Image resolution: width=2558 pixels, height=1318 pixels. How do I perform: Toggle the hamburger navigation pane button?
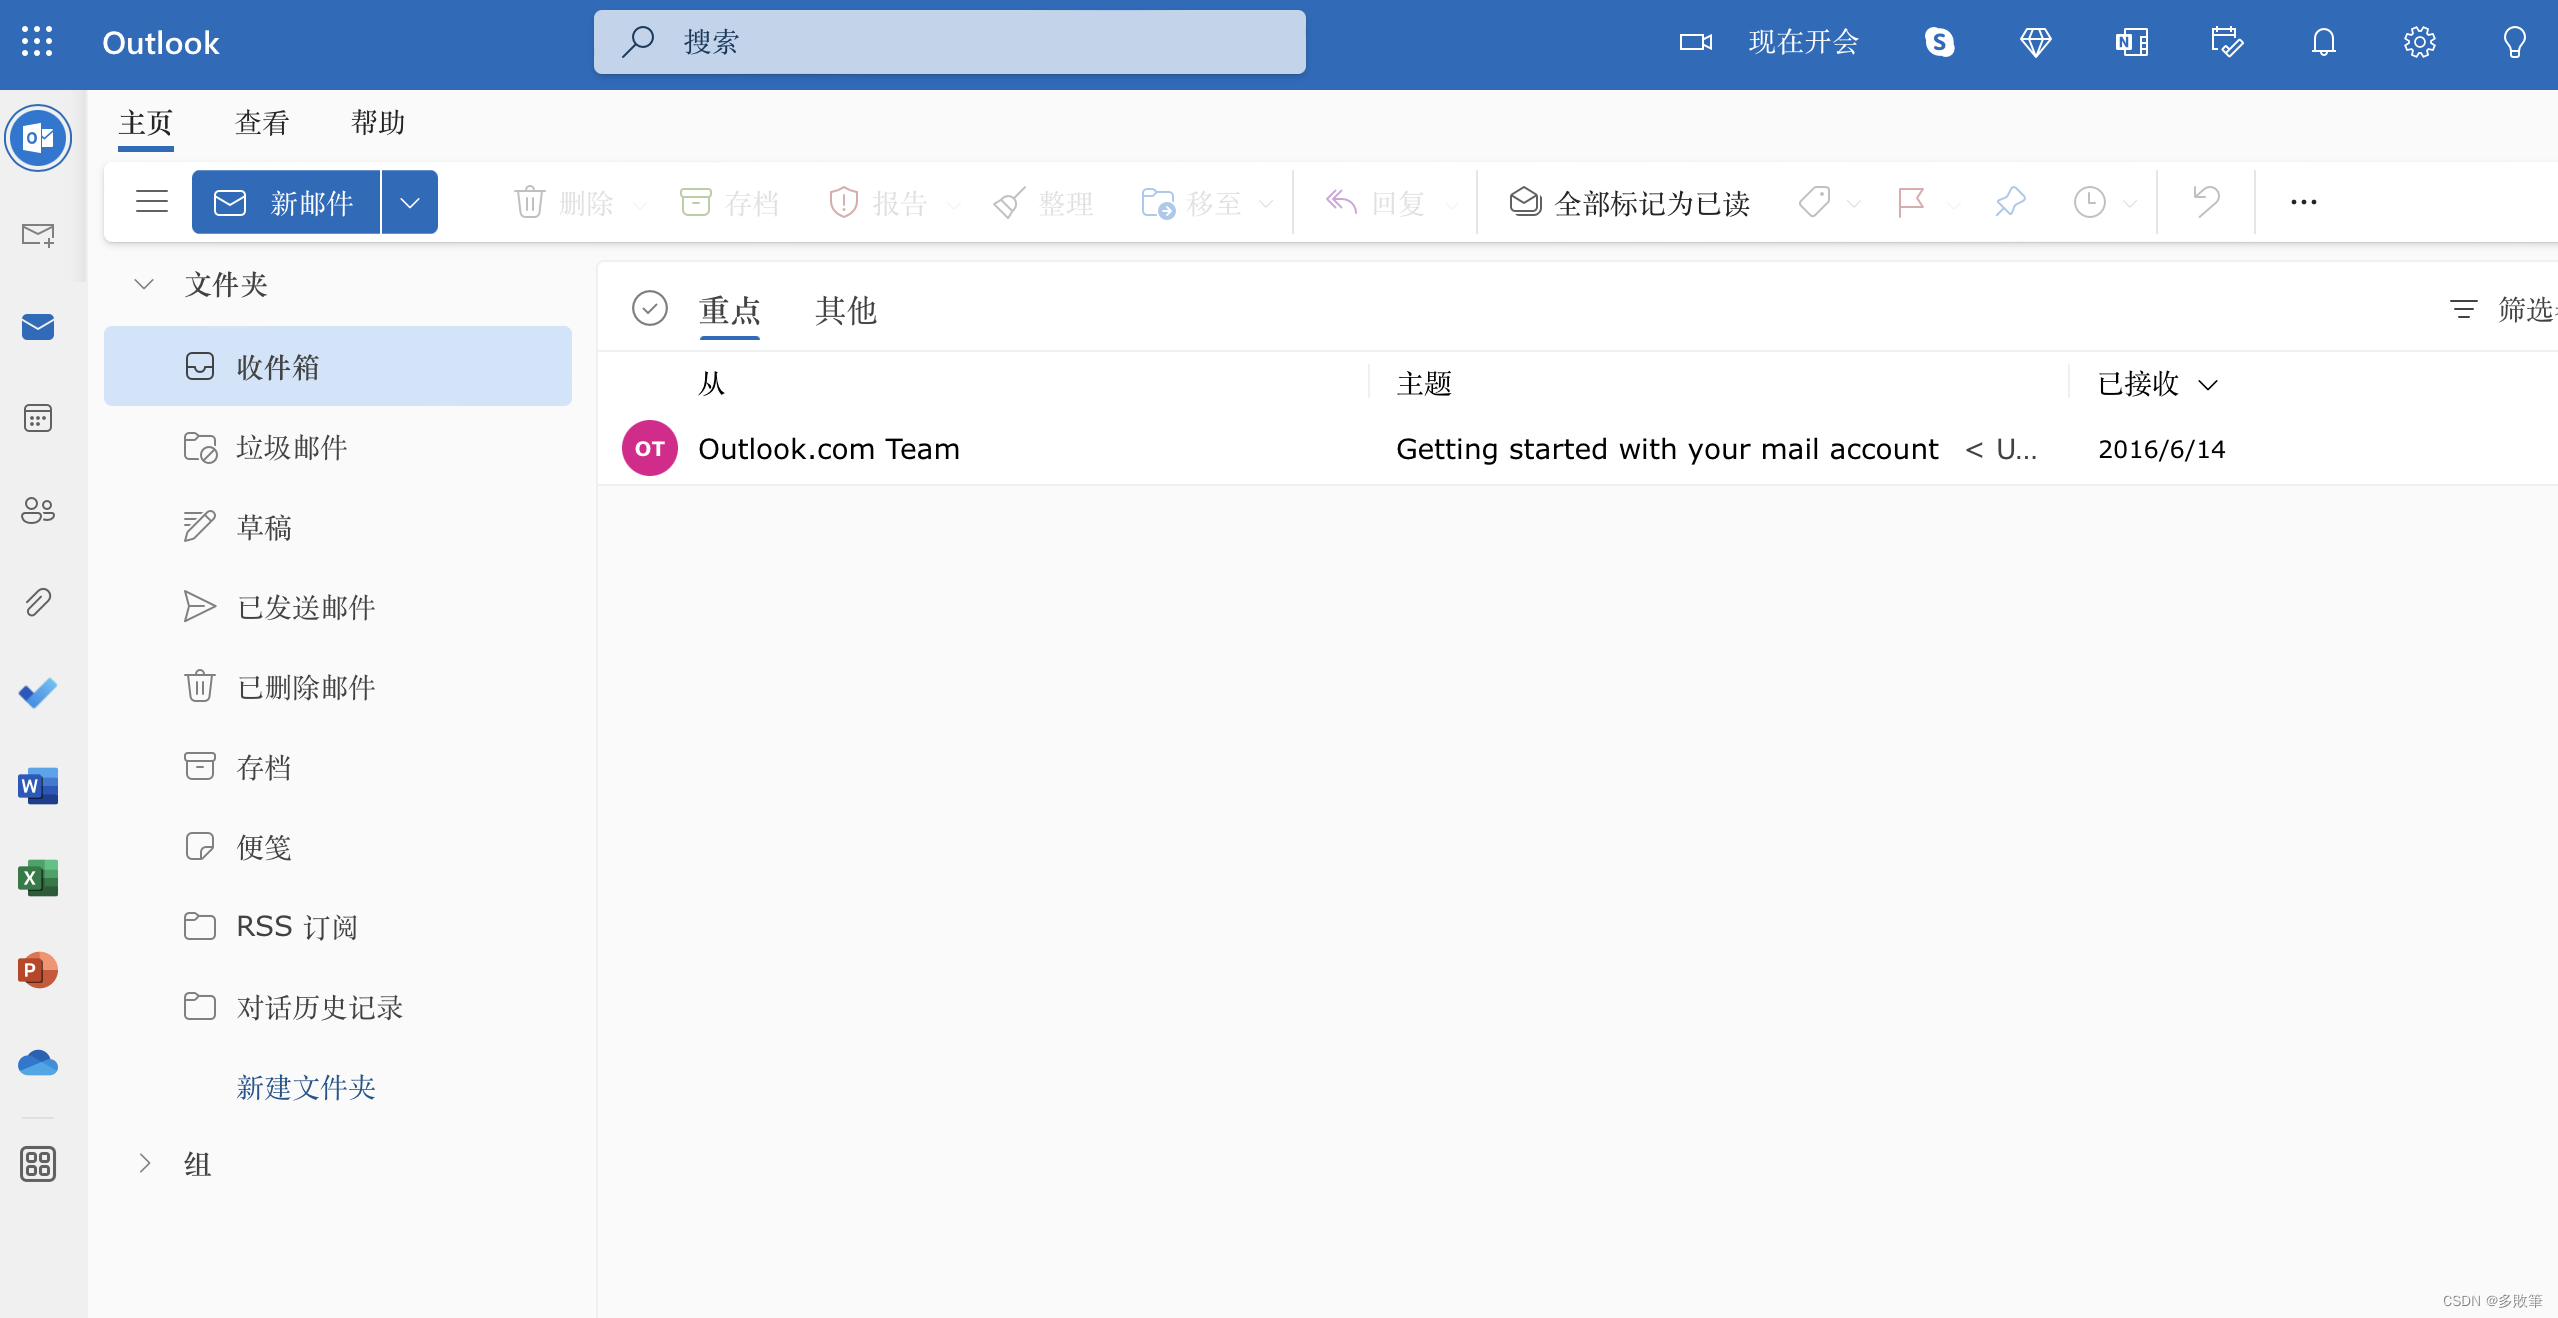pos(152,202)
